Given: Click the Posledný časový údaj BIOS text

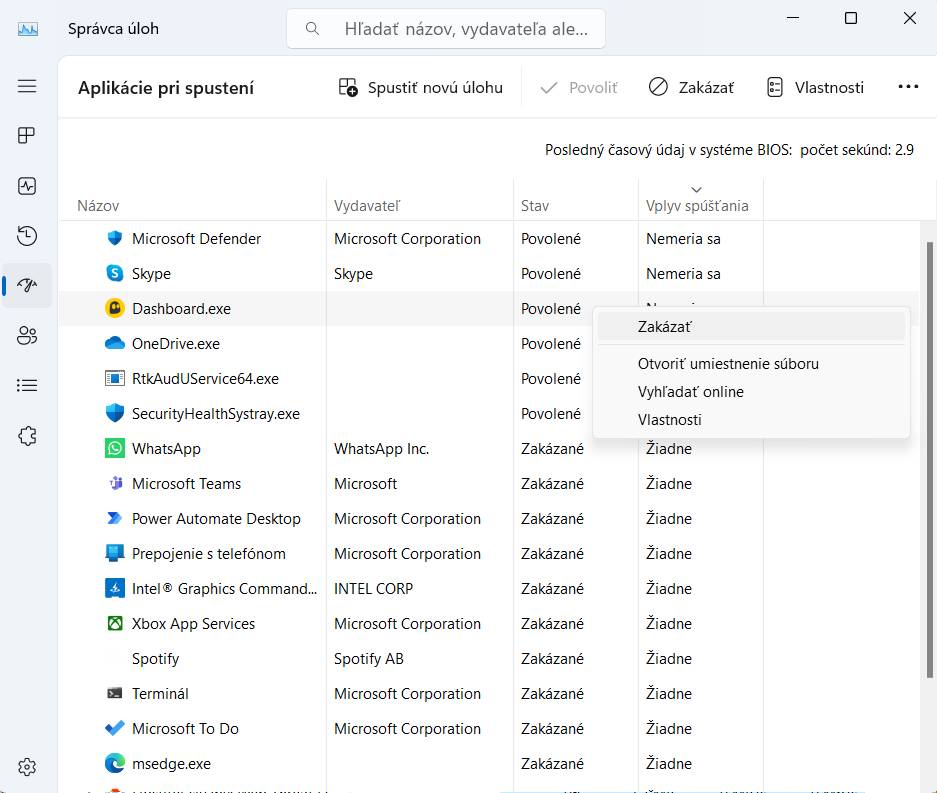Looking at the screenshot, I should click(729, 149).
